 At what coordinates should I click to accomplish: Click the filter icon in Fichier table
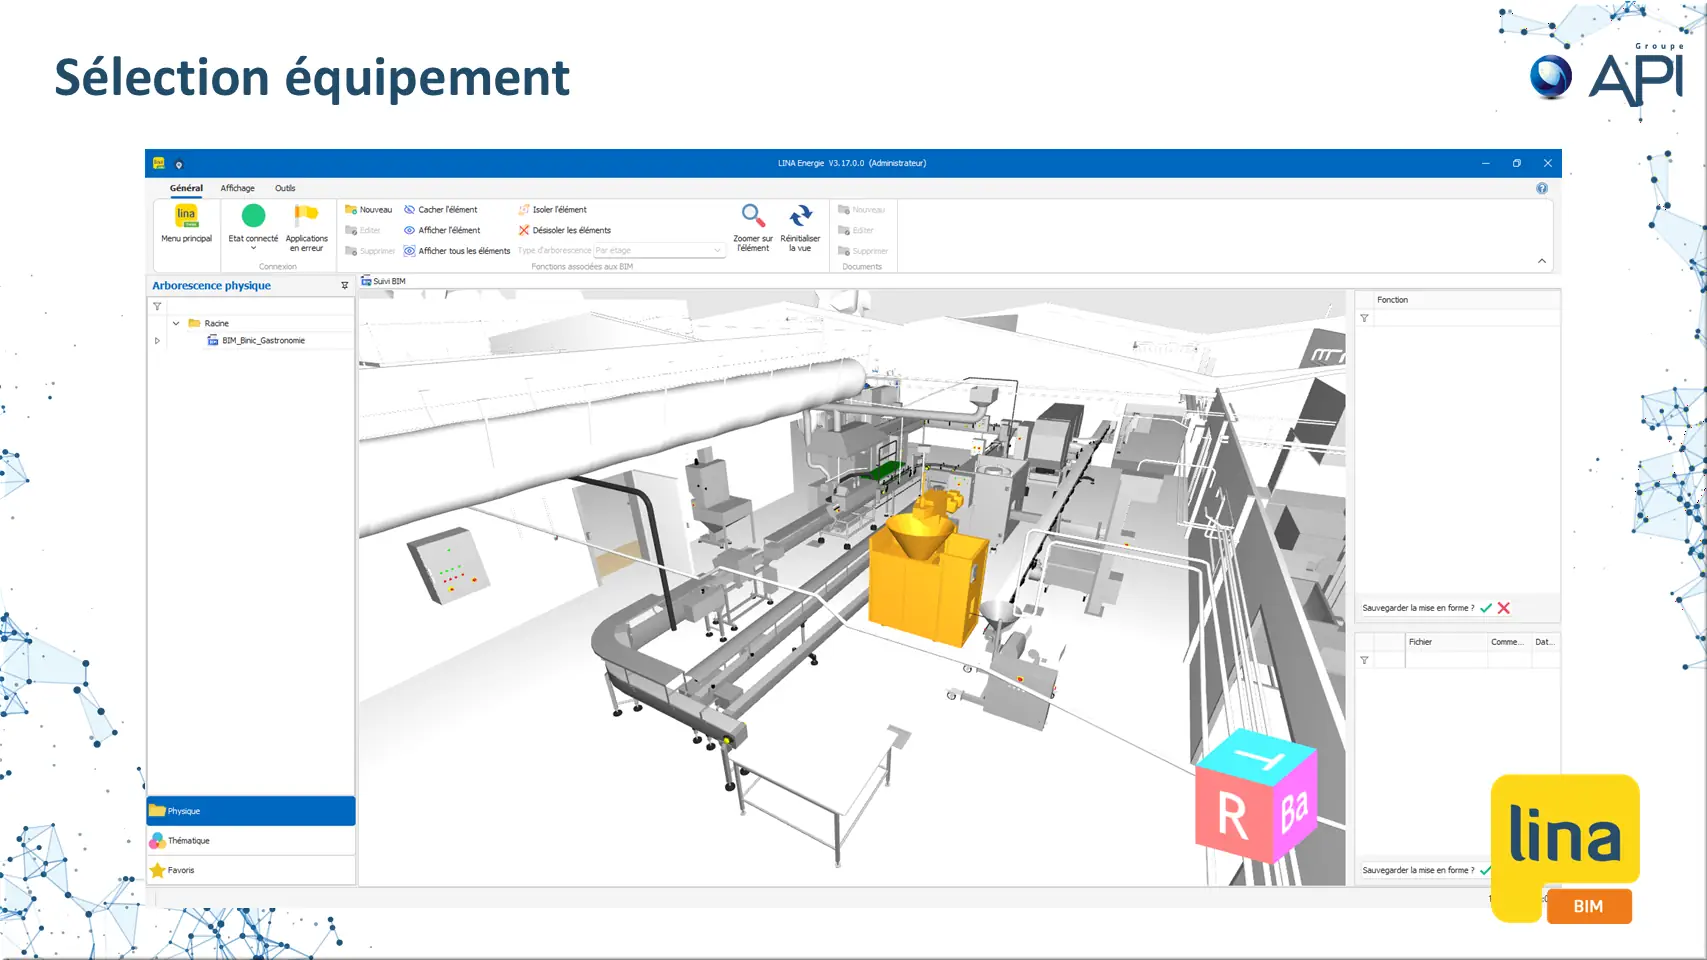1364,660
